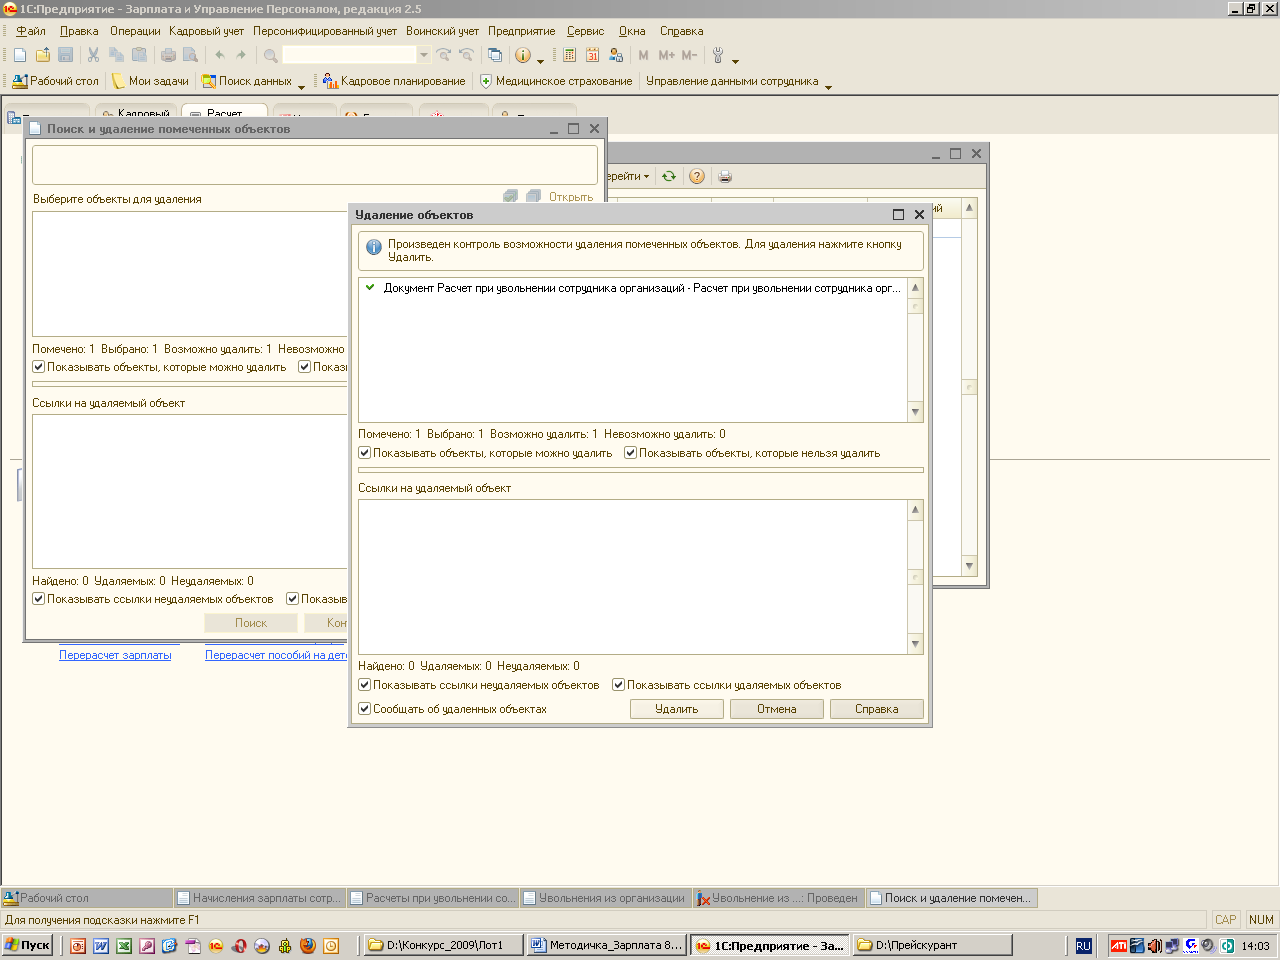Click the question mark help icon in background window
Viewport: 1280px width, 960px height.
(697, 176)
